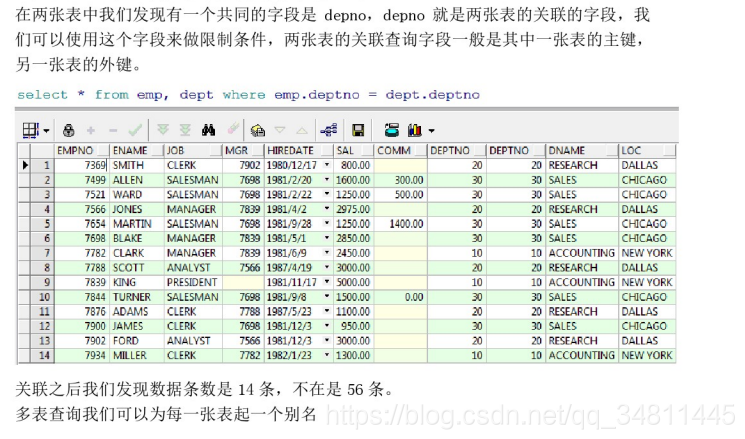Click the green checkmark post-changes icon
The width and height of the screenshot is (745, 439).
point(135,130)
